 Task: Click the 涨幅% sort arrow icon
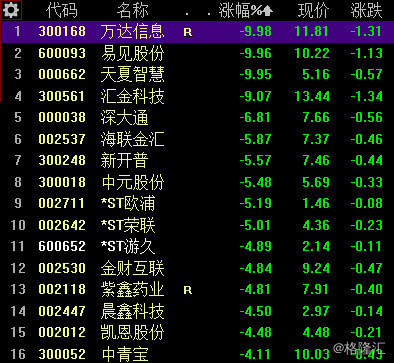point(267,11)
